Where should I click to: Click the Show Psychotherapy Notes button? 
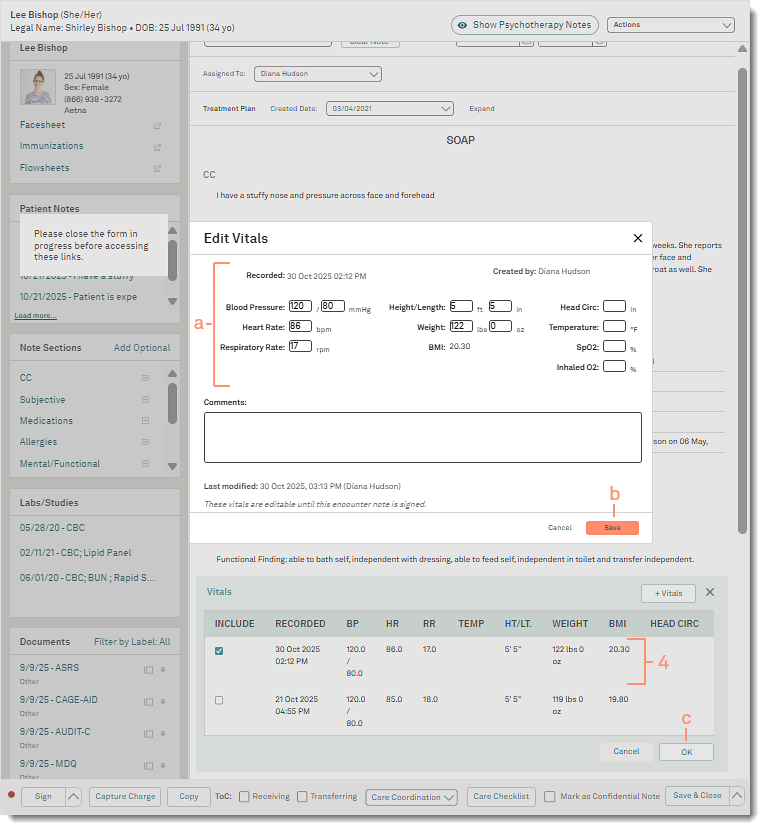pos(524,25)
